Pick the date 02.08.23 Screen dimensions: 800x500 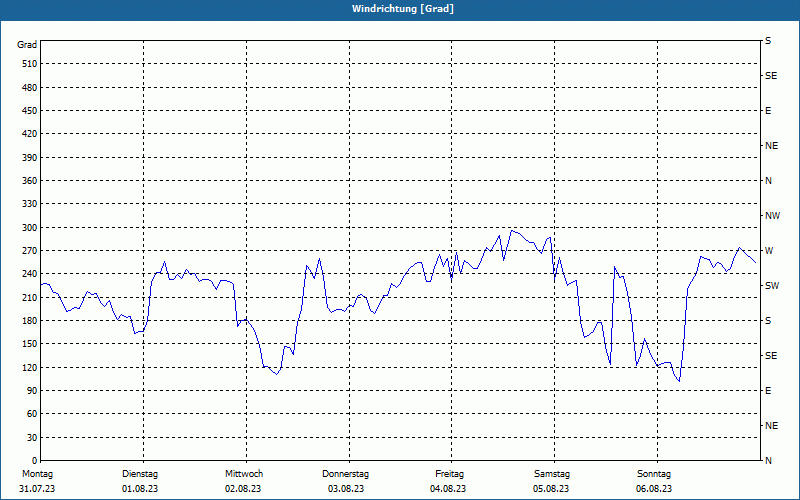point(243,489)
